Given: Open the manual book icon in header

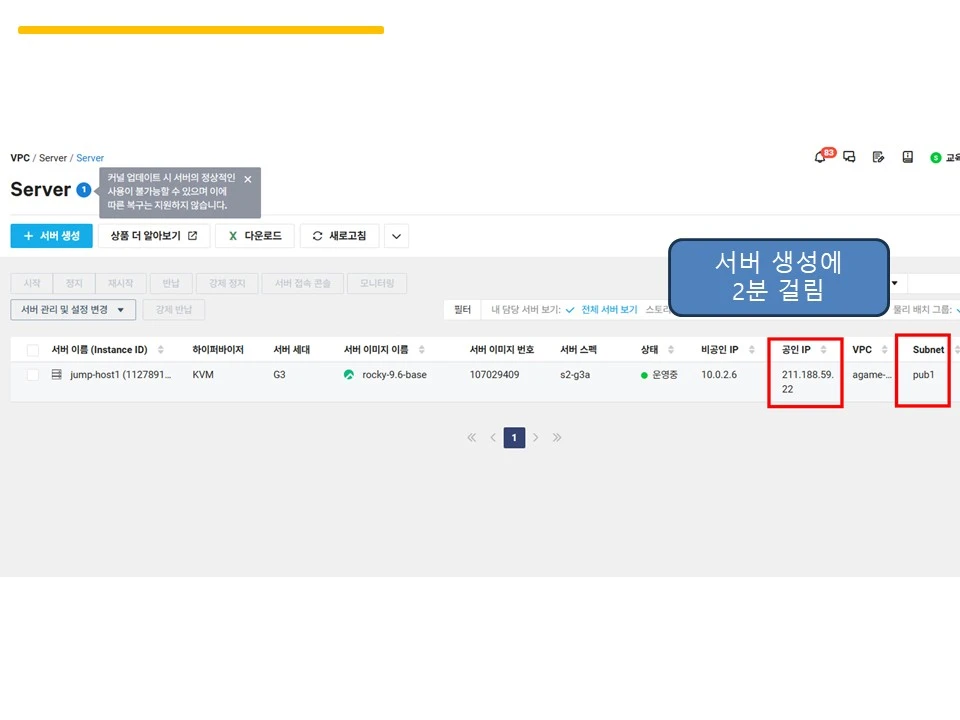Looking at the screenshot, I should click(x=907, y=157).
